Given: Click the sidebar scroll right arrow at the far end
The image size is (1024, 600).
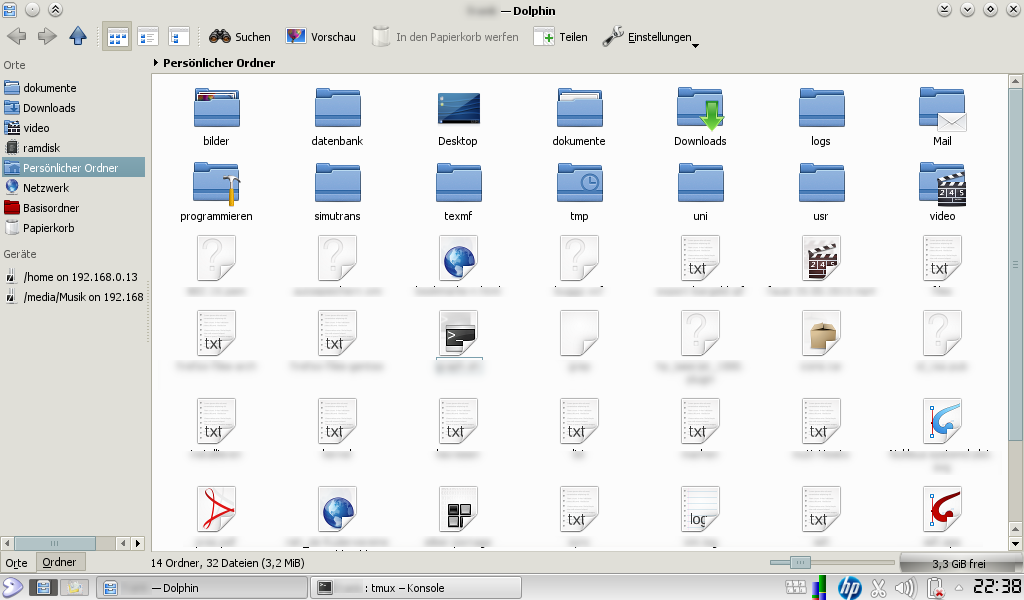Looking at the screenshot, I should [138, 543].
